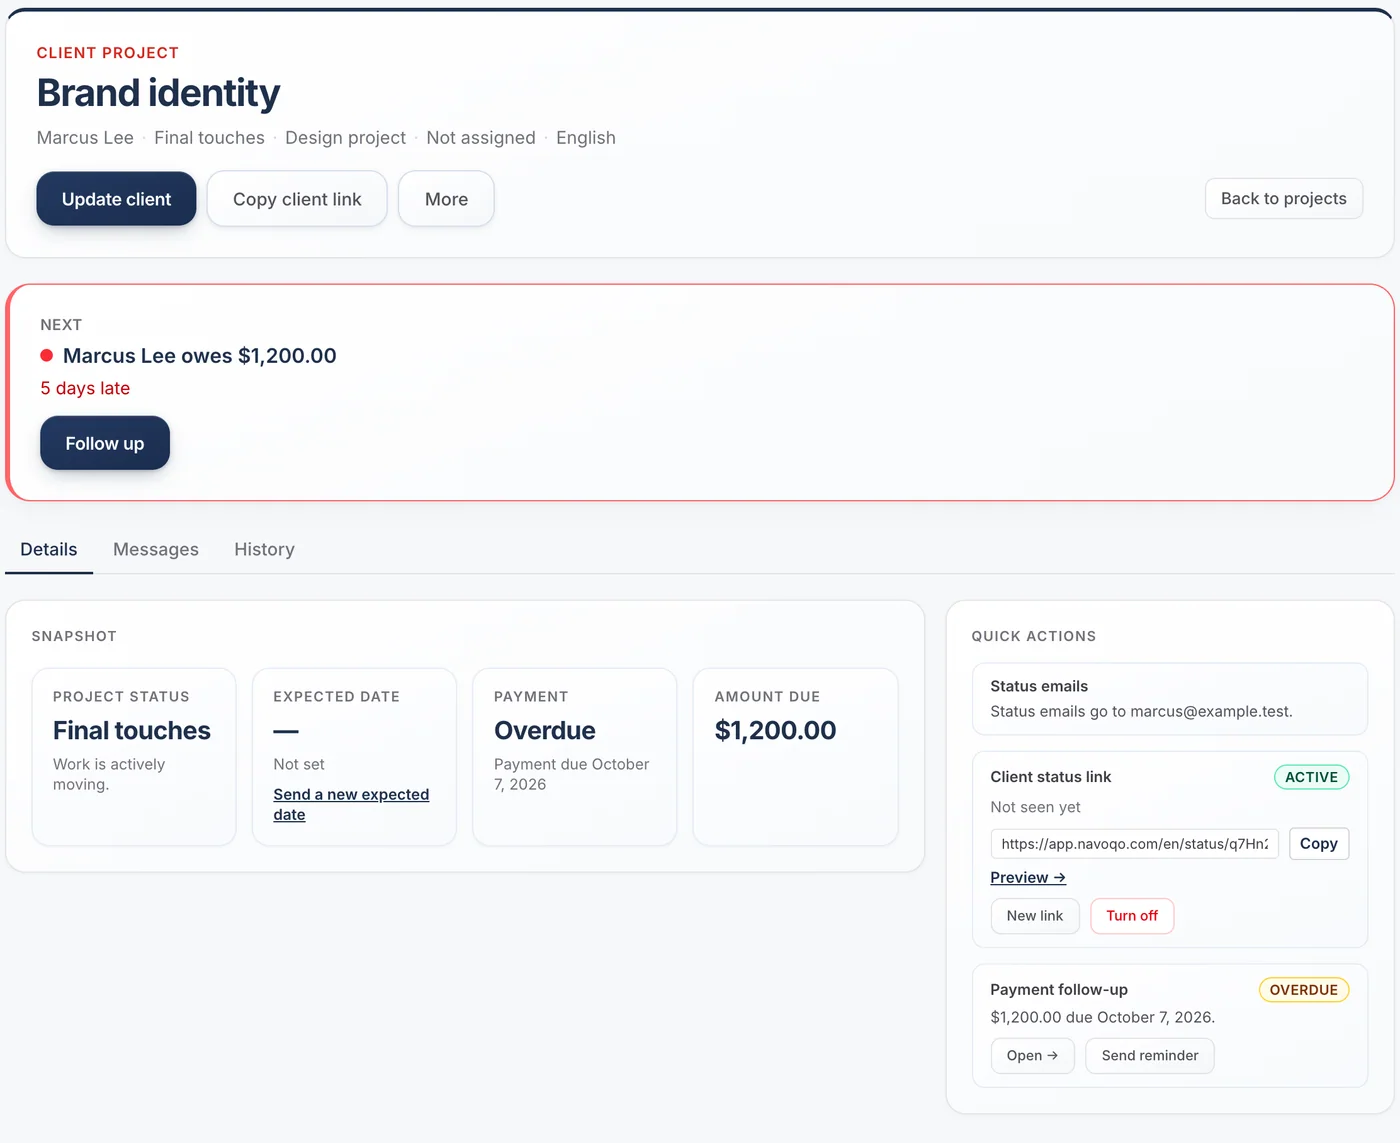Switch to the Details tab
The height and width of the screenshot is (1143, 1400).
pos(49,549)
